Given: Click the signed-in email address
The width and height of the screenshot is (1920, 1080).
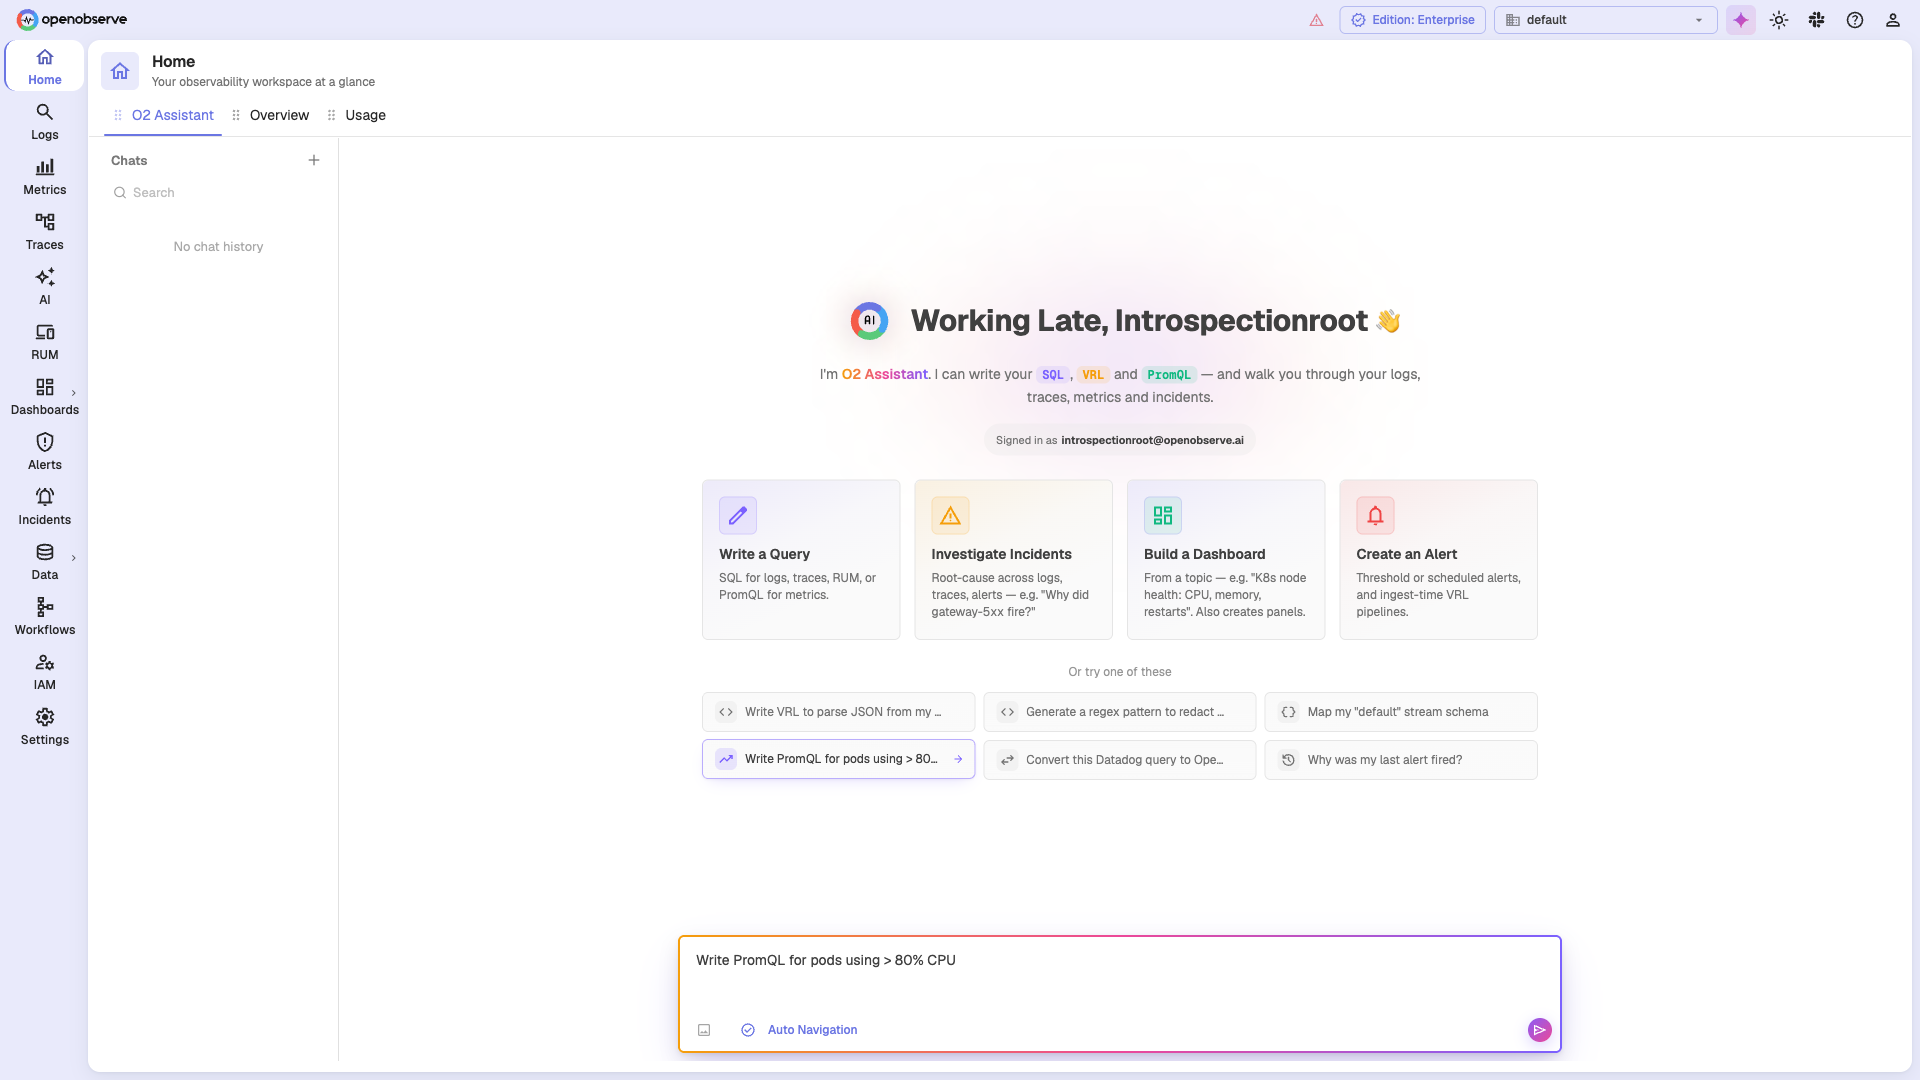Looking at the screenshot, I should (x=1152, y=441).
